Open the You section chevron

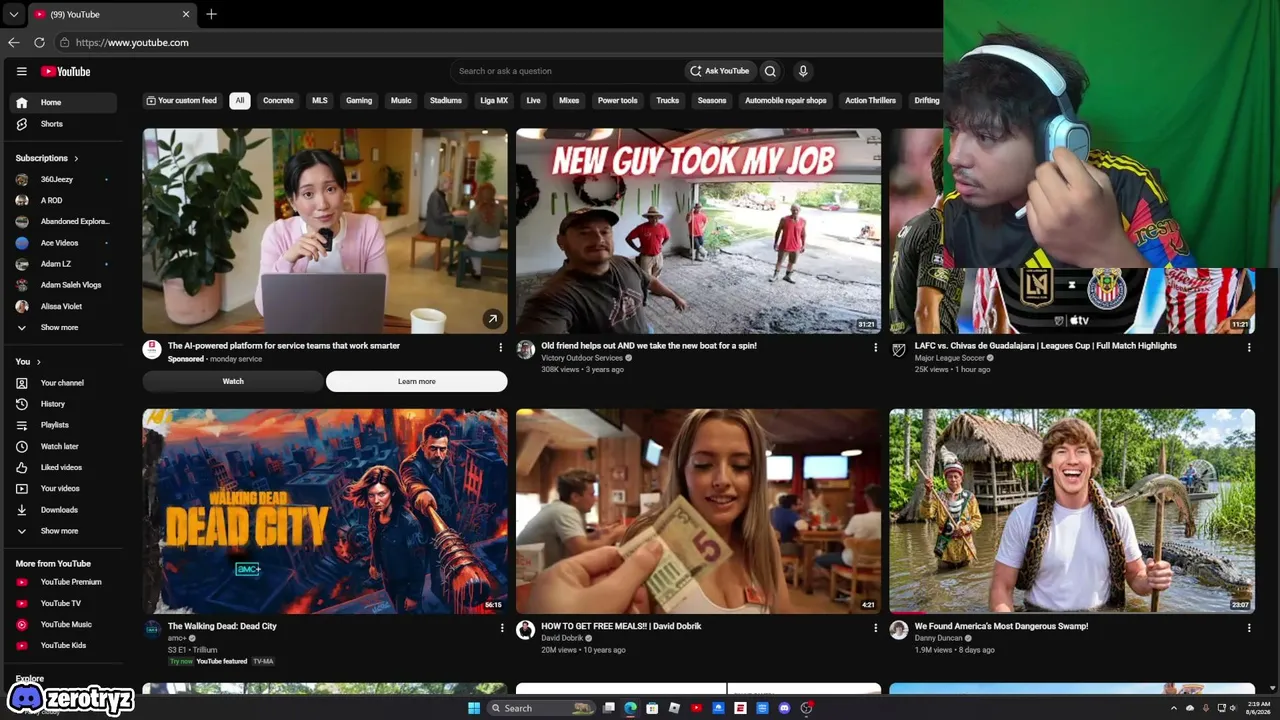point(39,362)
